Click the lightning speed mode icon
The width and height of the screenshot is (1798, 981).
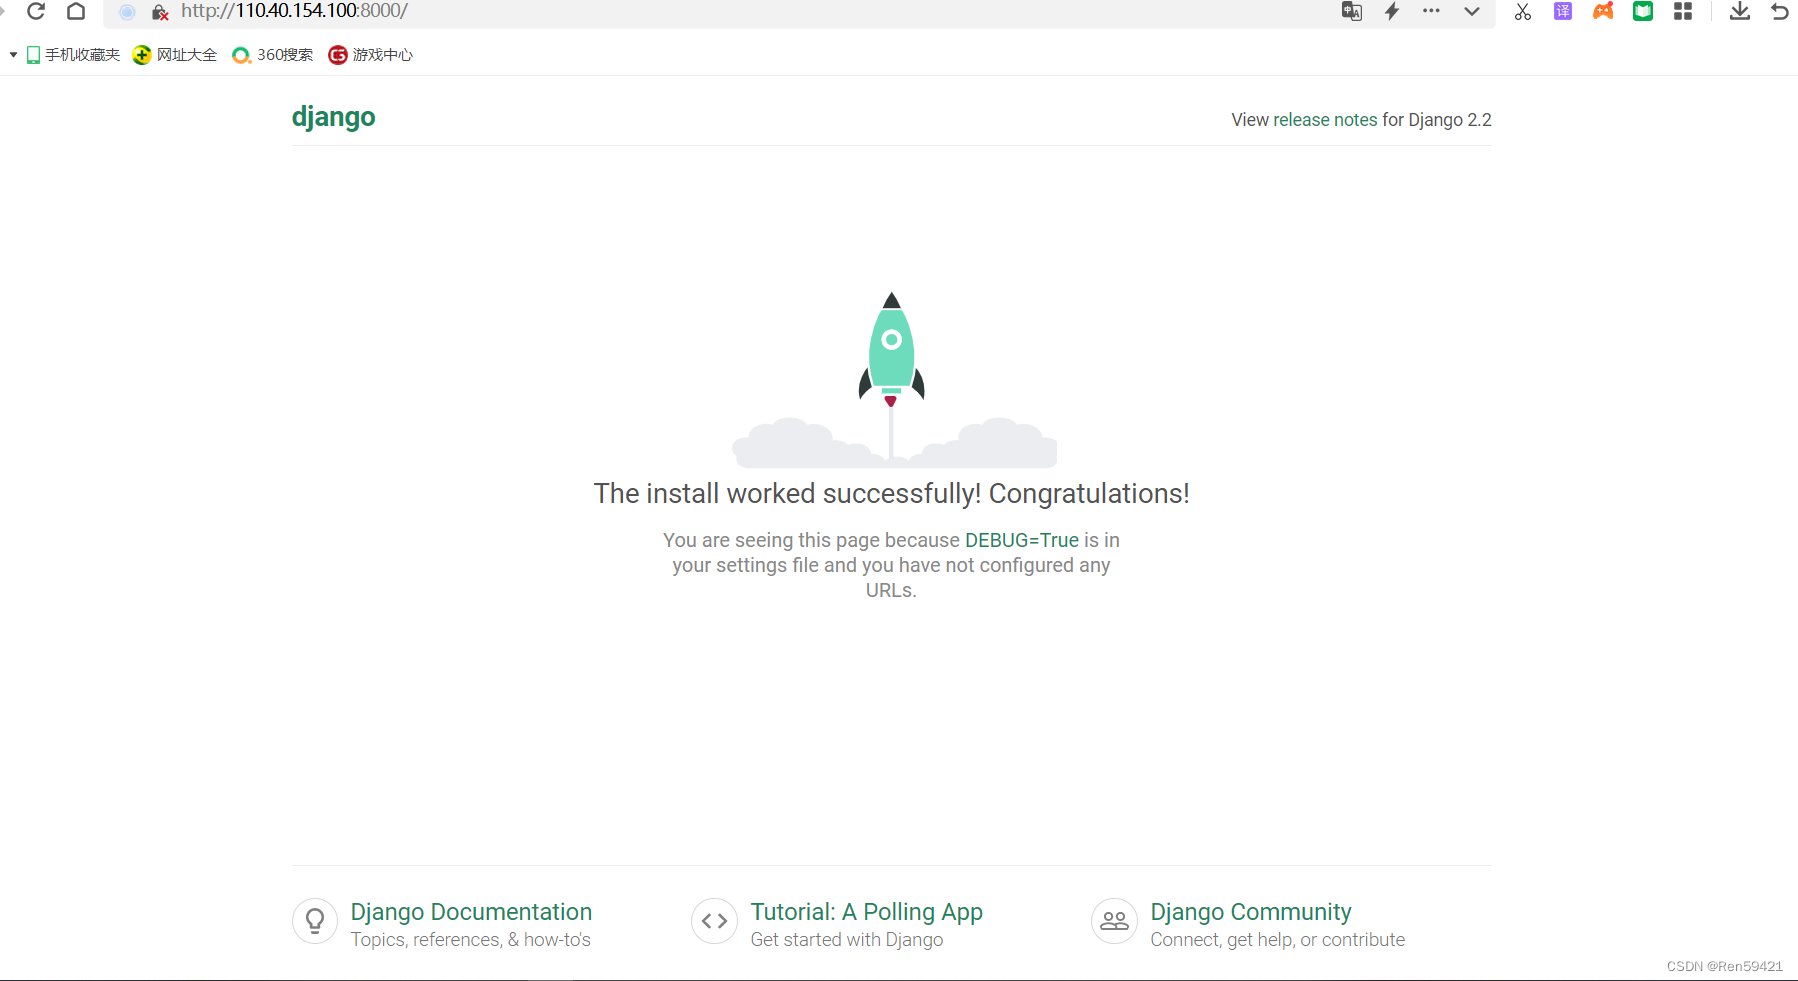pyautogui.click(x=1392, y=11)
